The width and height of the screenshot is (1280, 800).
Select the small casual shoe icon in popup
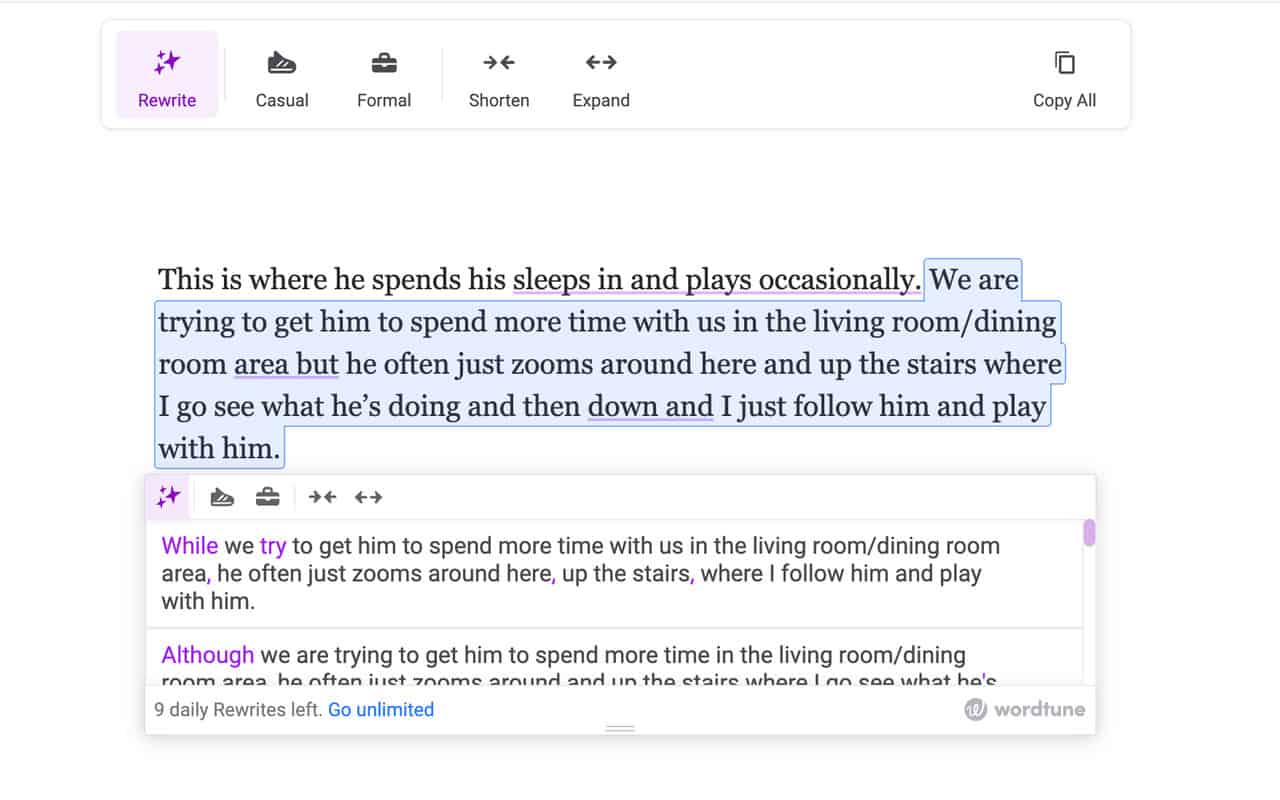pos(222,497)
